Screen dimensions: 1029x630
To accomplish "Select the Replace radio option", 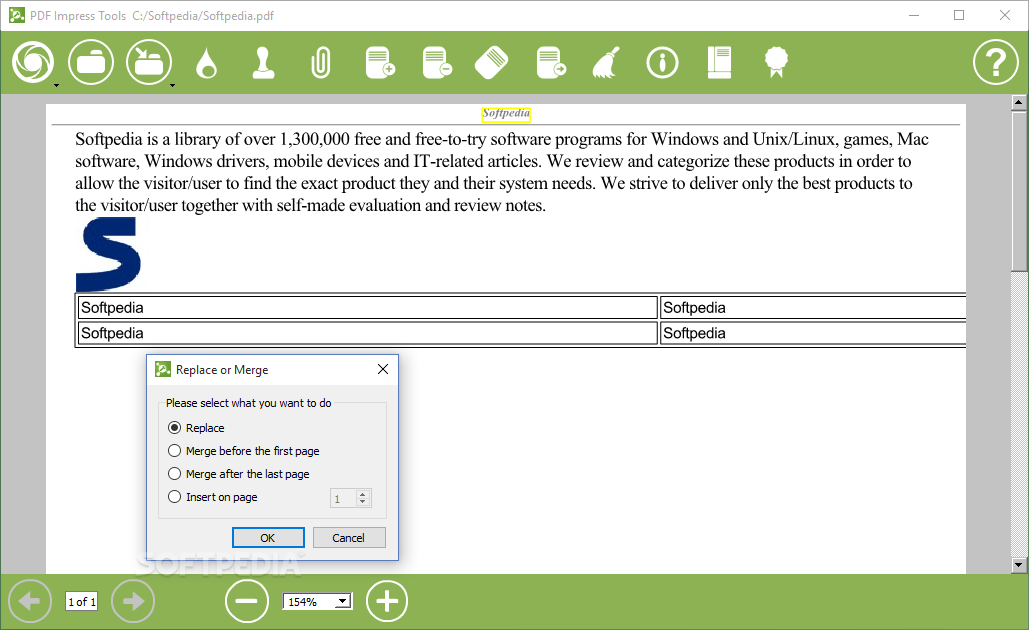I will click(x=196, y=428).
